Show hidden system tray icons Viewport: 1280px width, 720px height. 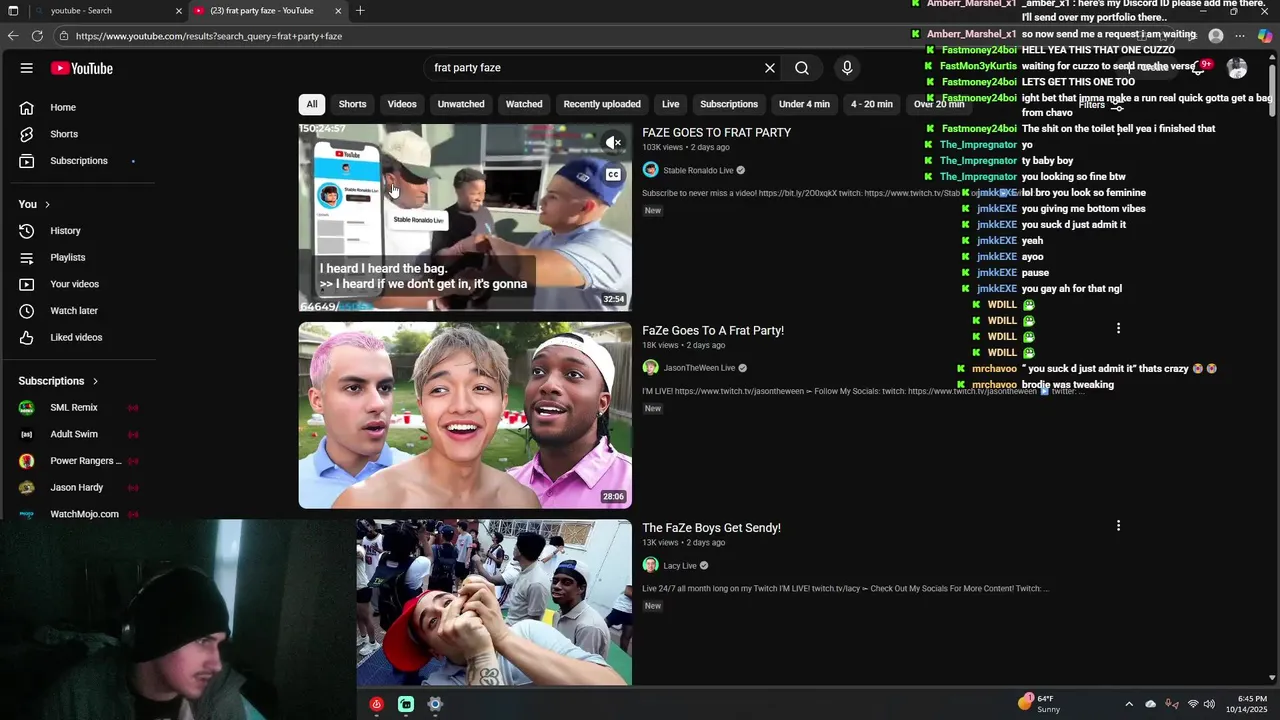(1129, 704)
